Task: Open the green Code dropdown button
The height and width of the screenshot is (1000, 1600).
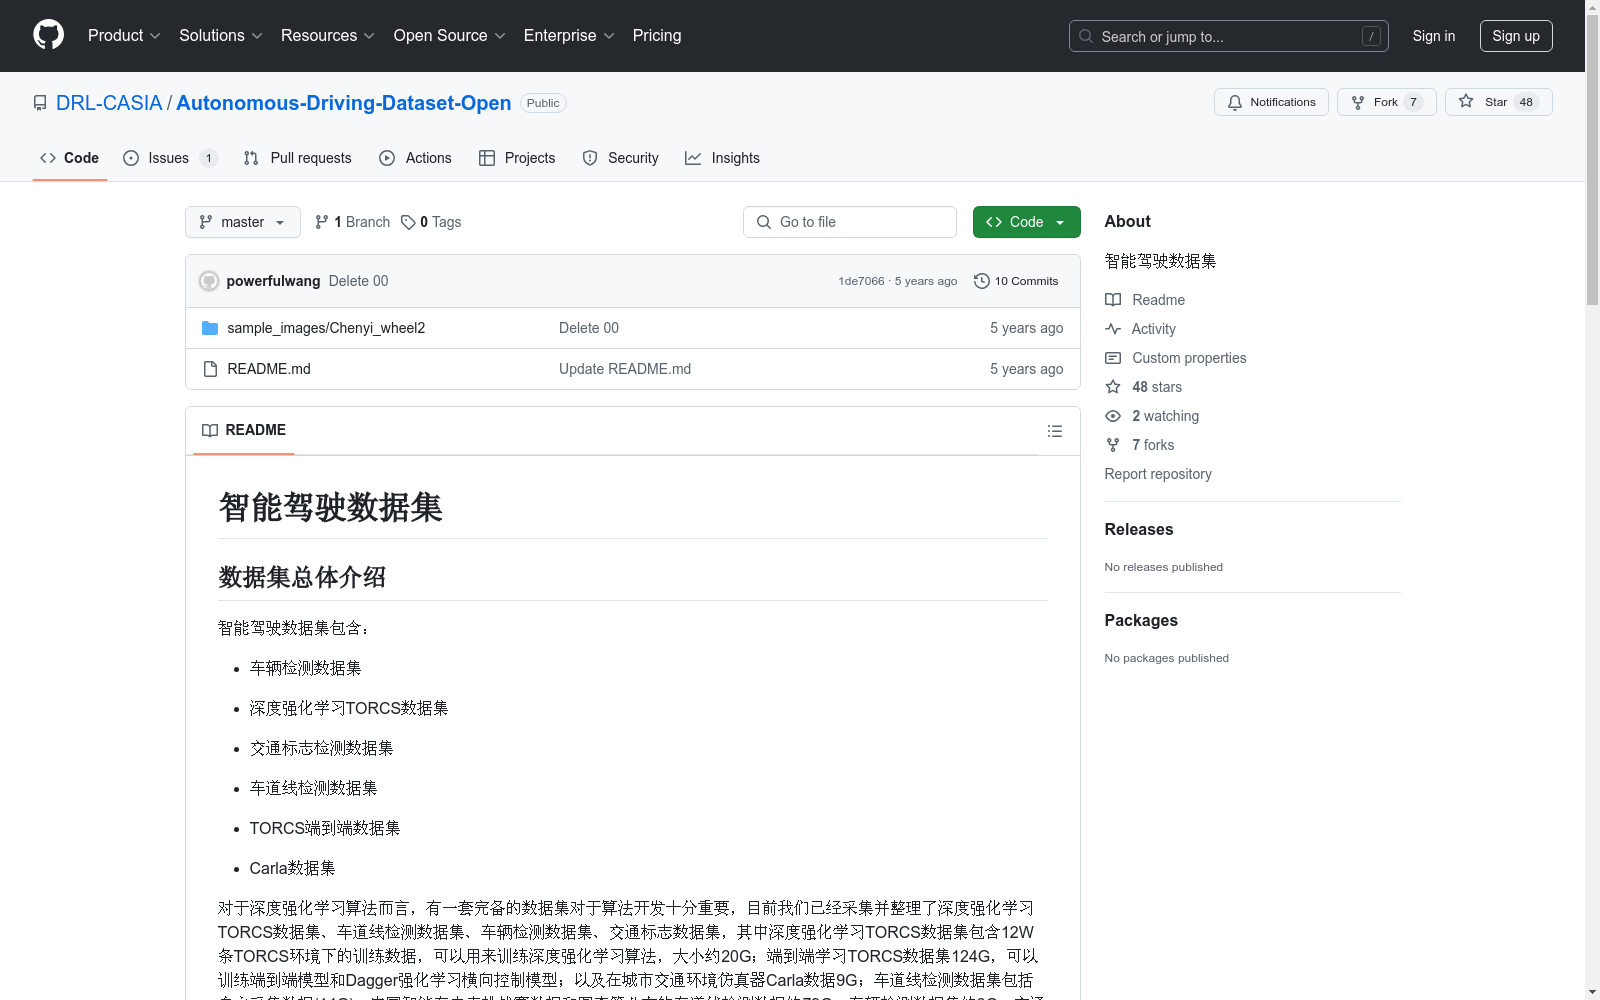Action: point(1026,222)
